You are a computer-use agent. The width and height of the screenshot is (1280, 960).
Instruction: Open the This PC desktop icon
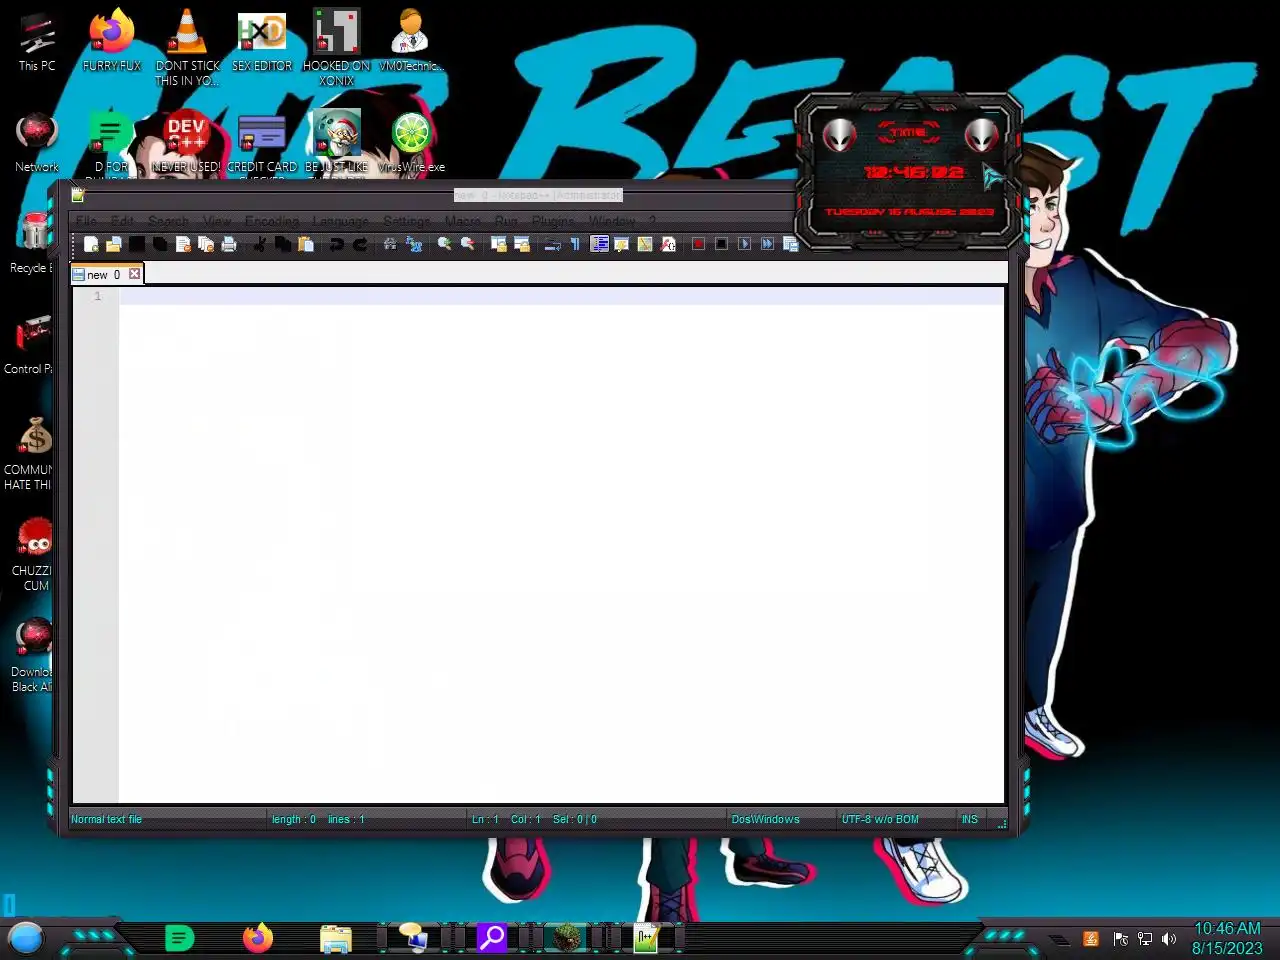coord(37,42)
